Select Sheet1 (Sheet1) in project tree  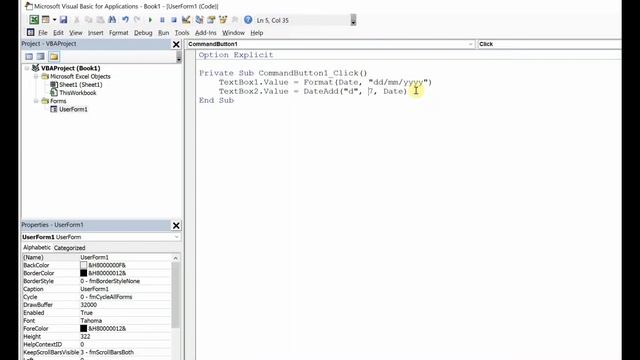[80, 84]
